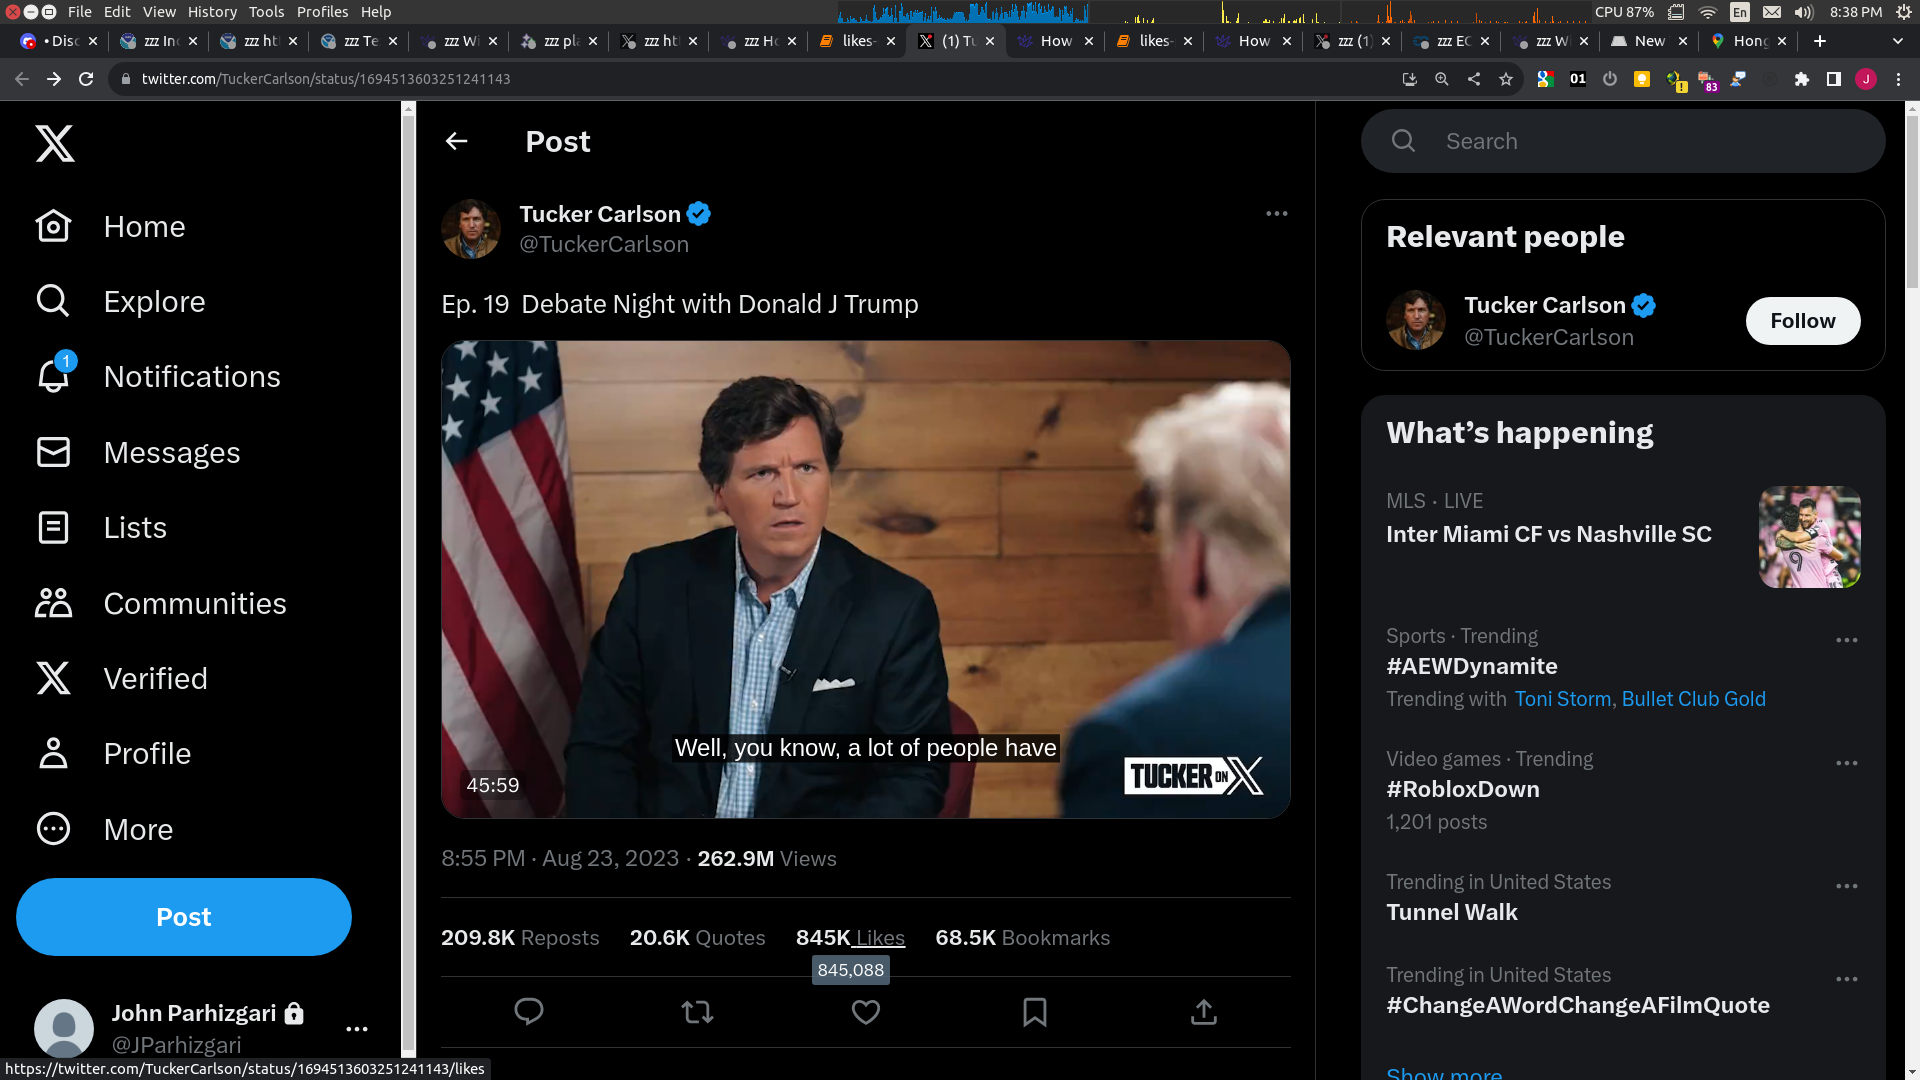This screenshot has height=1080, width=1920.
Task: View the 209.8K Reposts list
Action: coord(520,938)
